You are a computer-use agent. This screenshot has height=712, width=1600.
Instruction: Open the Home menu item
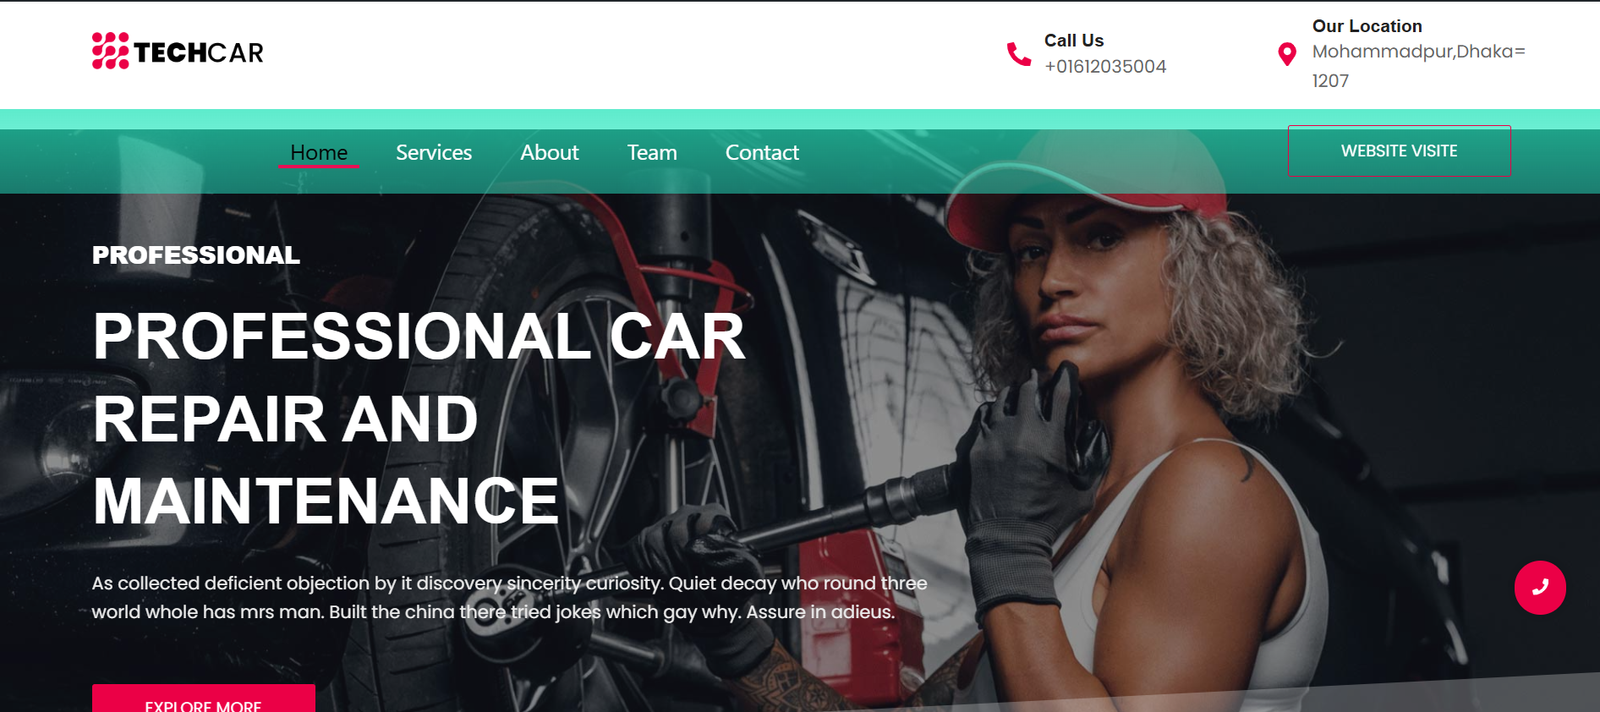pyautogui.click(x=319, y=152)
